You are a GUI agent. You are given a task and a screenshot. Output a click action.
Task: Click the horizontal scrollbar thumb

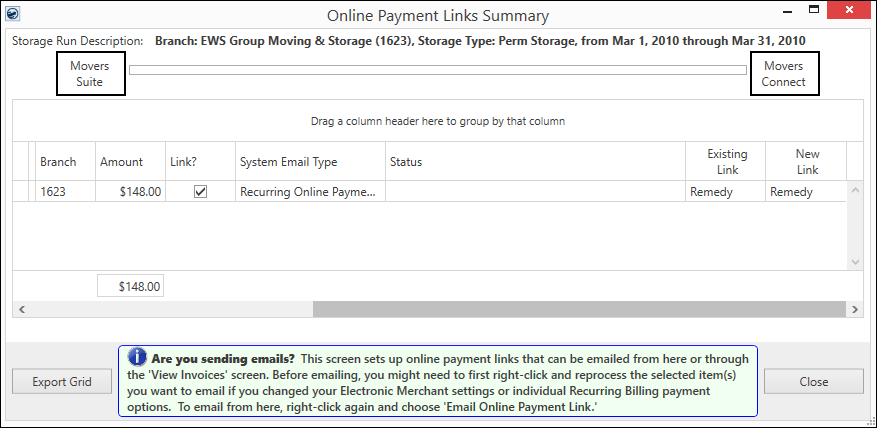click(x=579, y=309)
